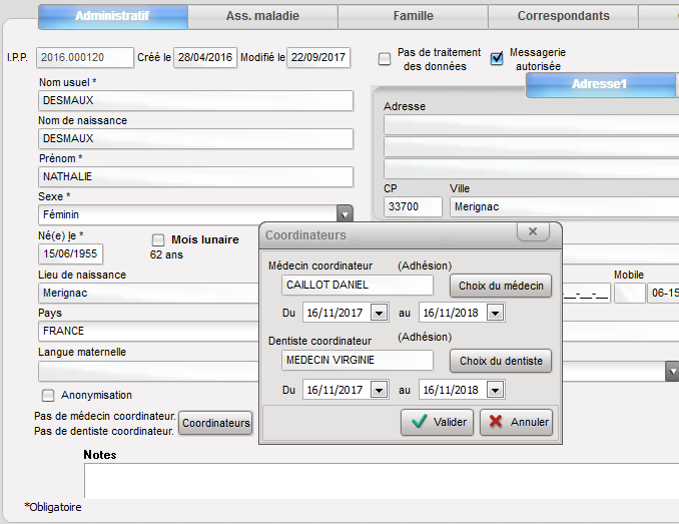
Task: Open the Ass. maladie tab
Action: (x=262, y=16)
